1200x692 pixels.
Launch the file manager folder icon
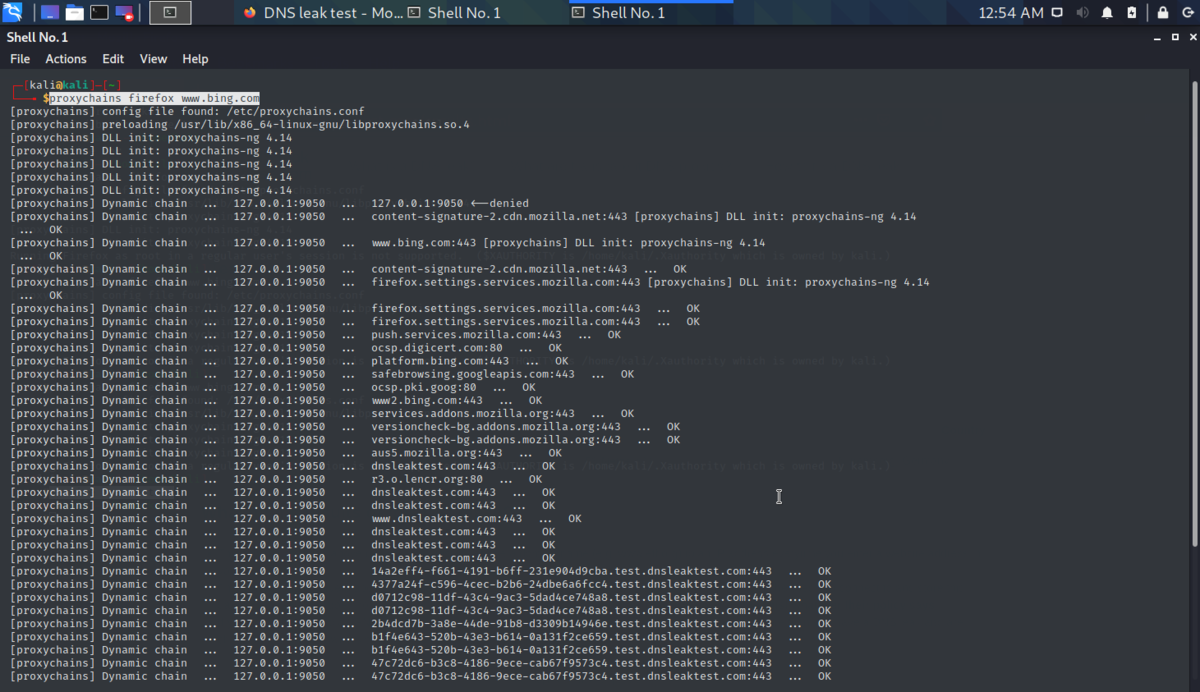click(74, 13)
